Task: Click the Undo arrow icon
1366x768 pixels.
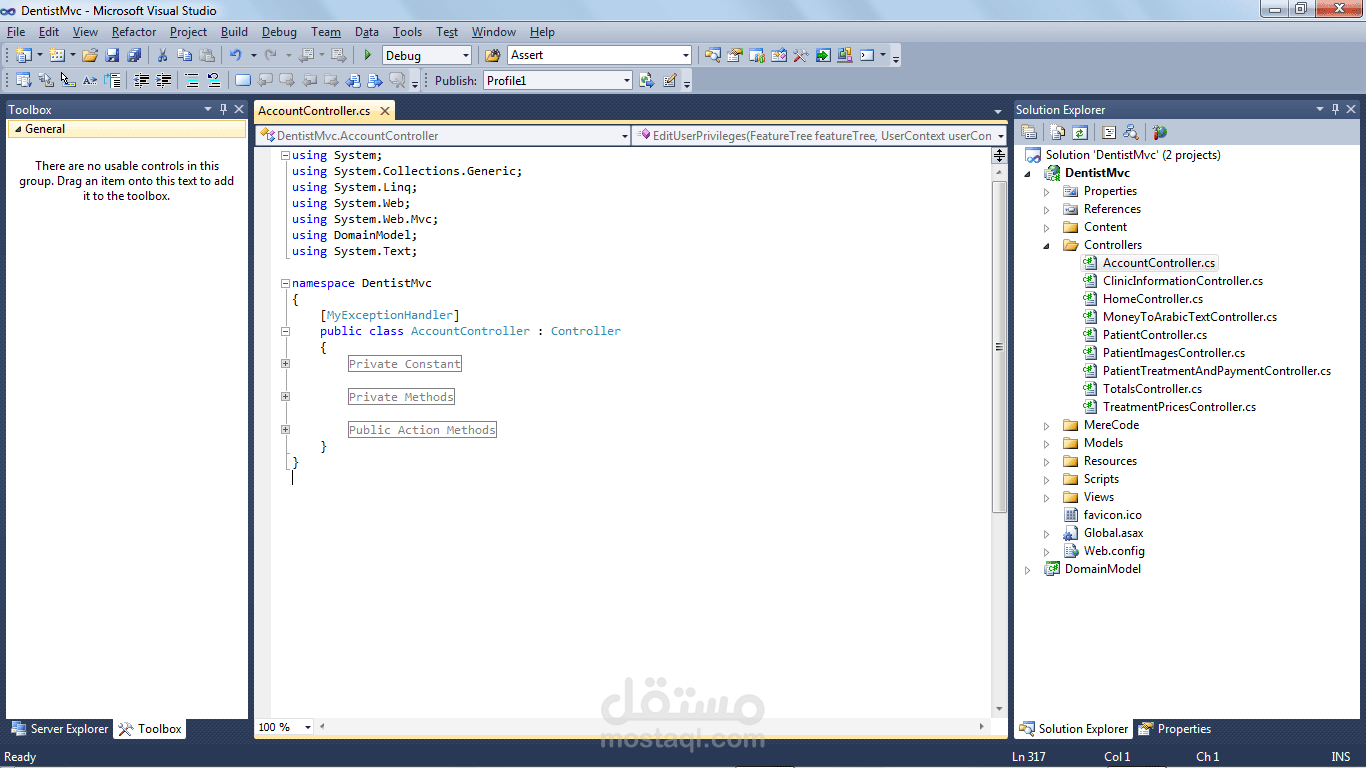Action: [x=236, y=55]
